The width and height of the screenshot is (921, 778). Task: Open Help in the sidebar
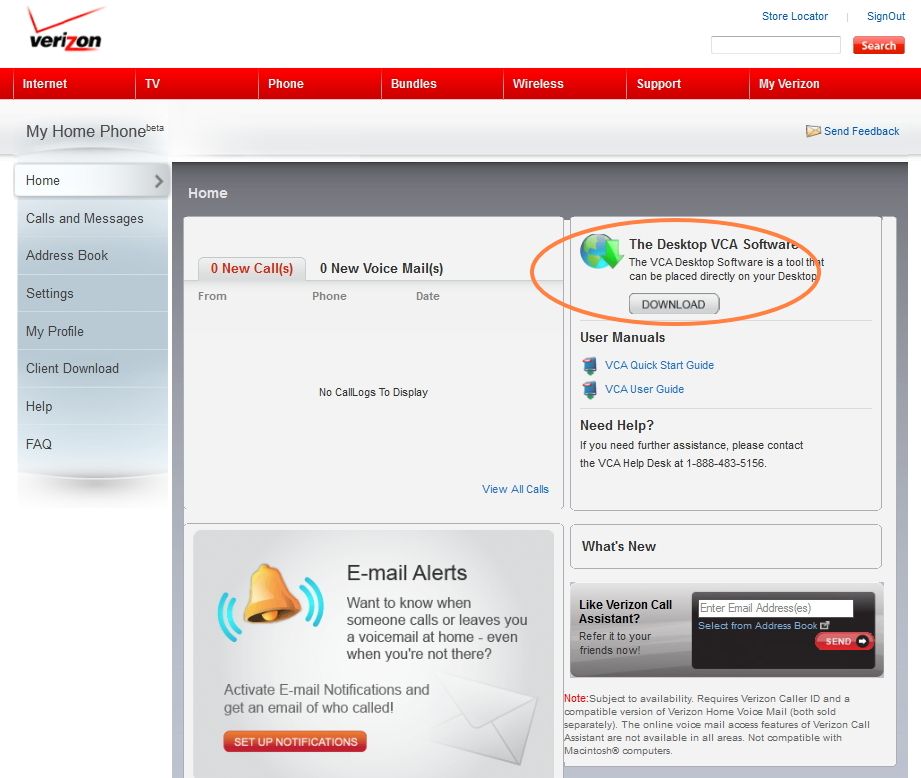(x=93, y=406)
